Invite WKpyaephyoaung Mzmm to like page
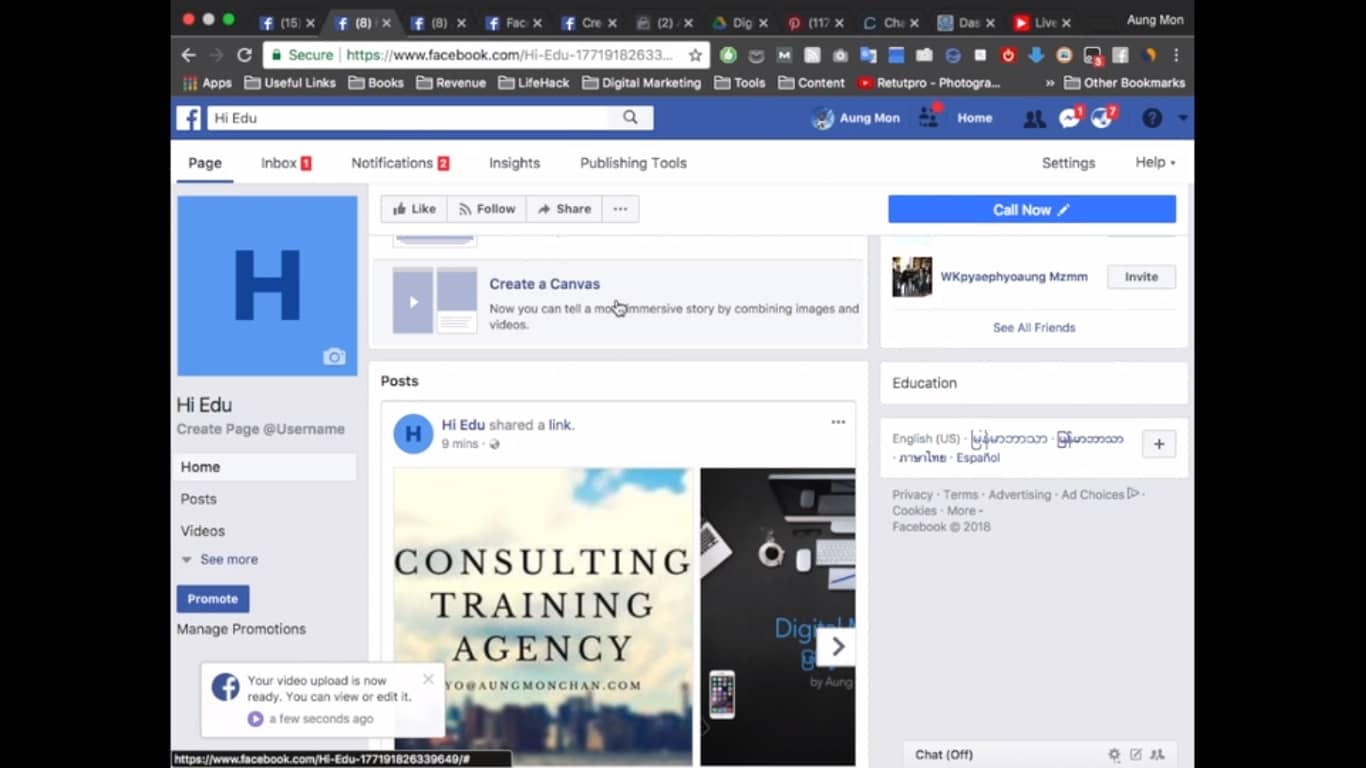The height and width of the screenshot is (768, 1366). click(1141, 277)
